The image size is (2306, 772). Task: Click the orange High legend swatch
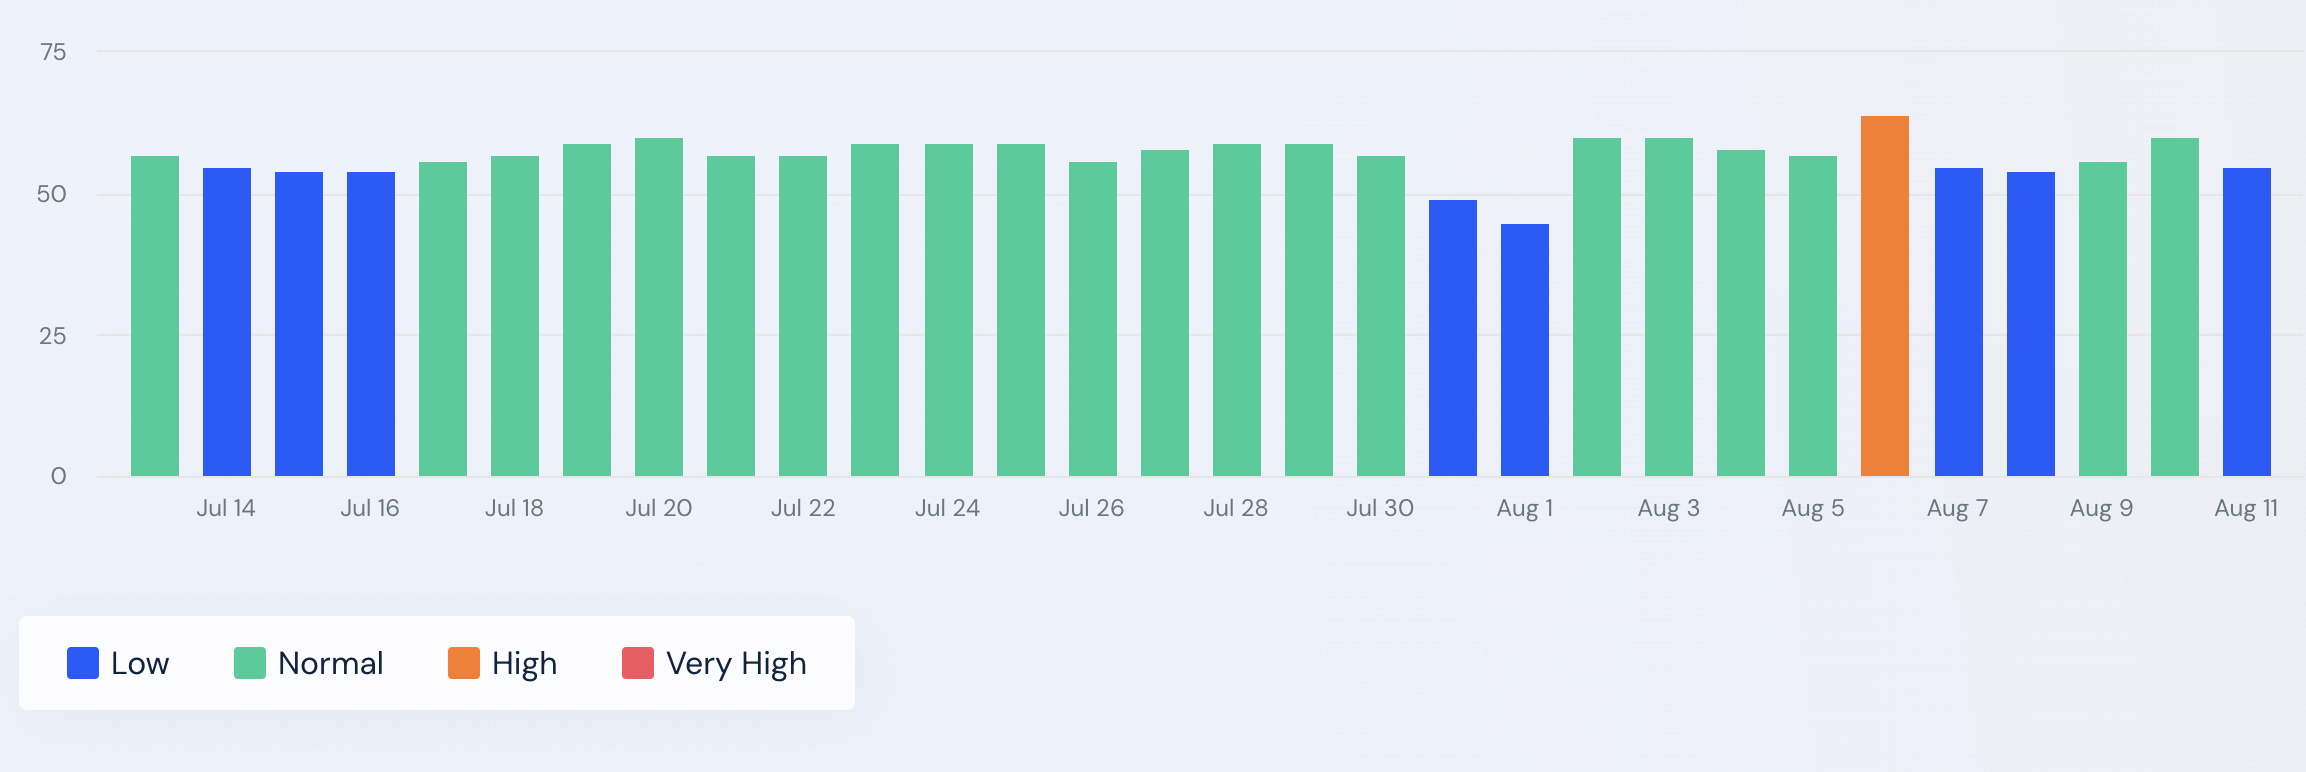[464, 663]
